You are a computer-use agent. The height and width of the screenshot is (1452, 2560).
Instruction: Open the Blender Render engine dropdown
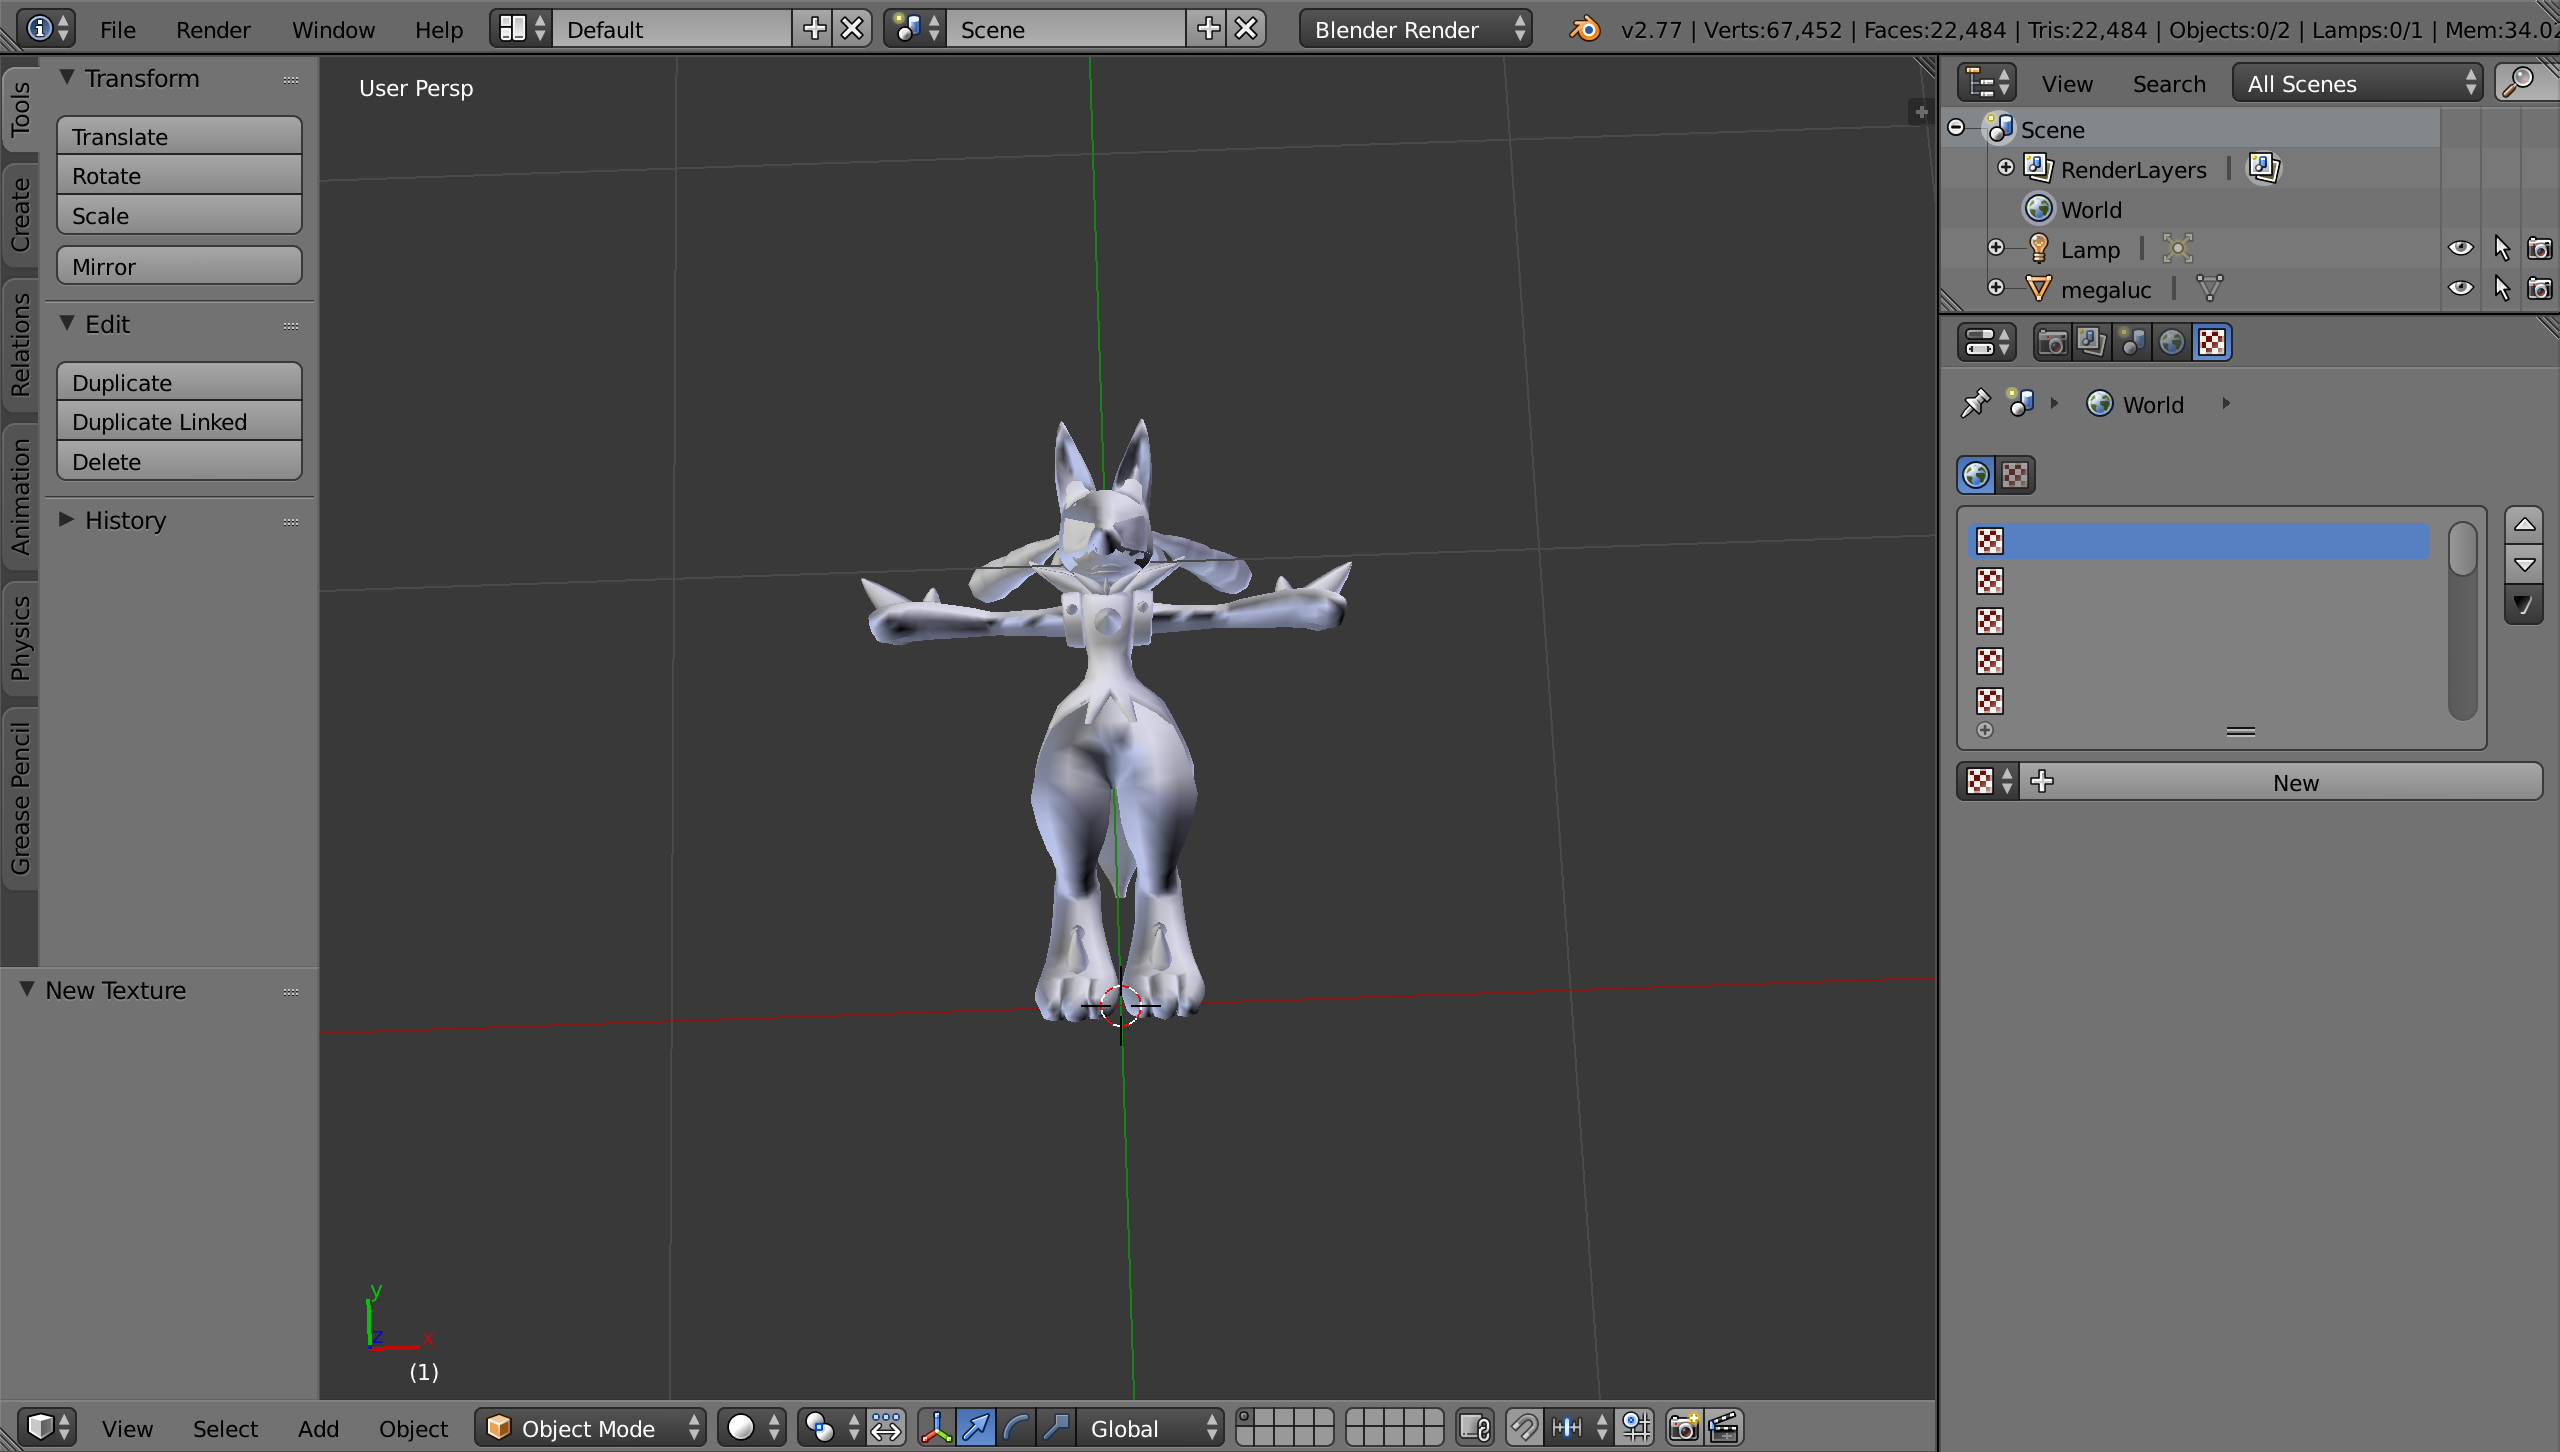pyautogui.click(x=1414, y=29)
